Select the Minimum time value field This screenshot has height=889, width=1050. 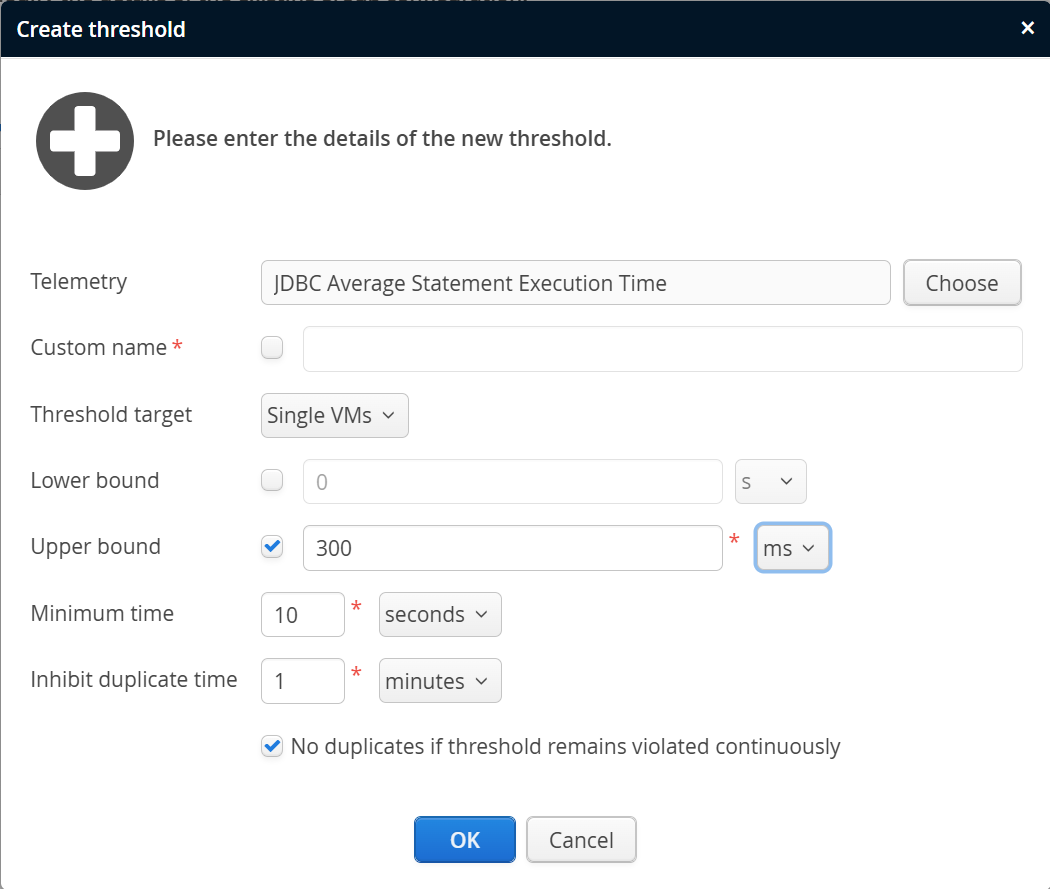click(302, 614)
